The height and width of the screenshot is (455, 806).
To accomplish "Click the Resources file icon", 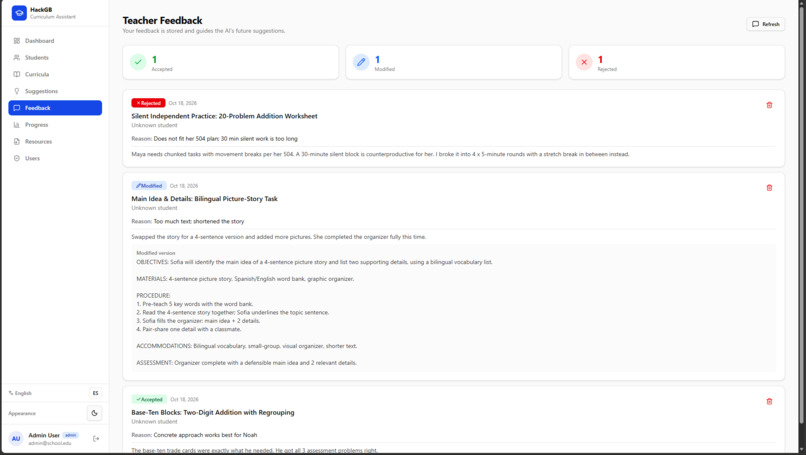I will click(x=16, y=141).
